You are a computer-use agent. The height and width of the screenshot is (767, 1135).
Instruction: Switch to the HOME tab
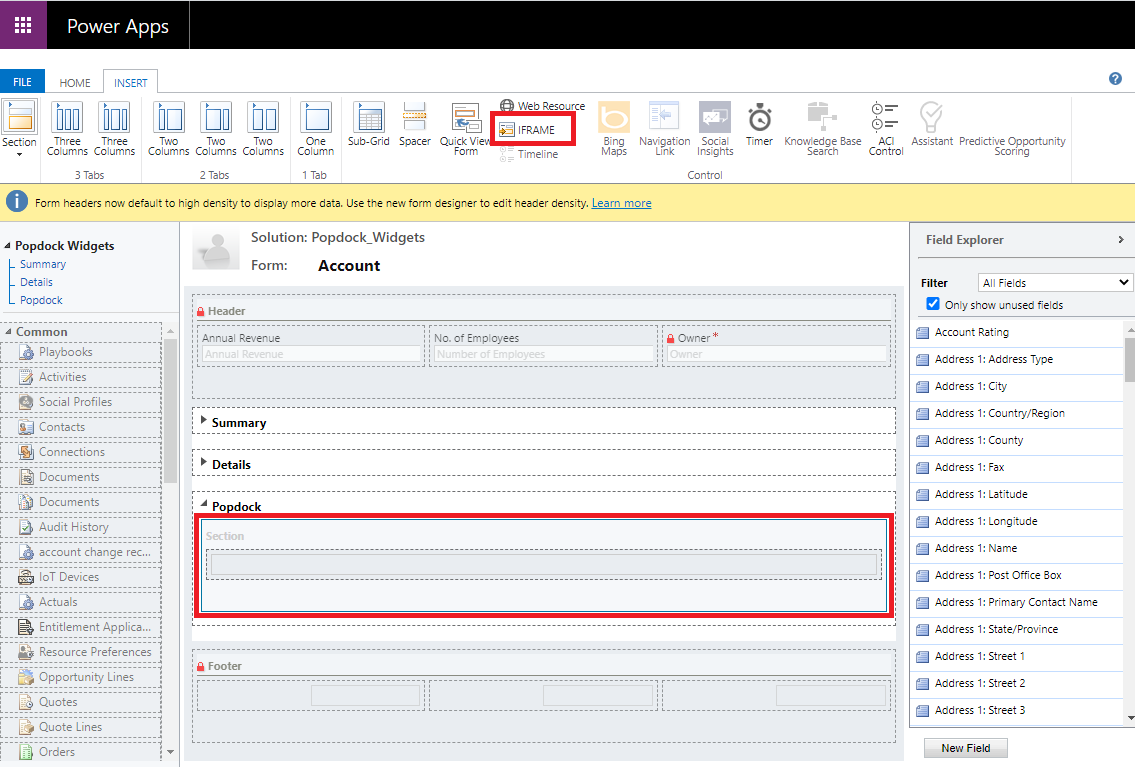[75, 82]
